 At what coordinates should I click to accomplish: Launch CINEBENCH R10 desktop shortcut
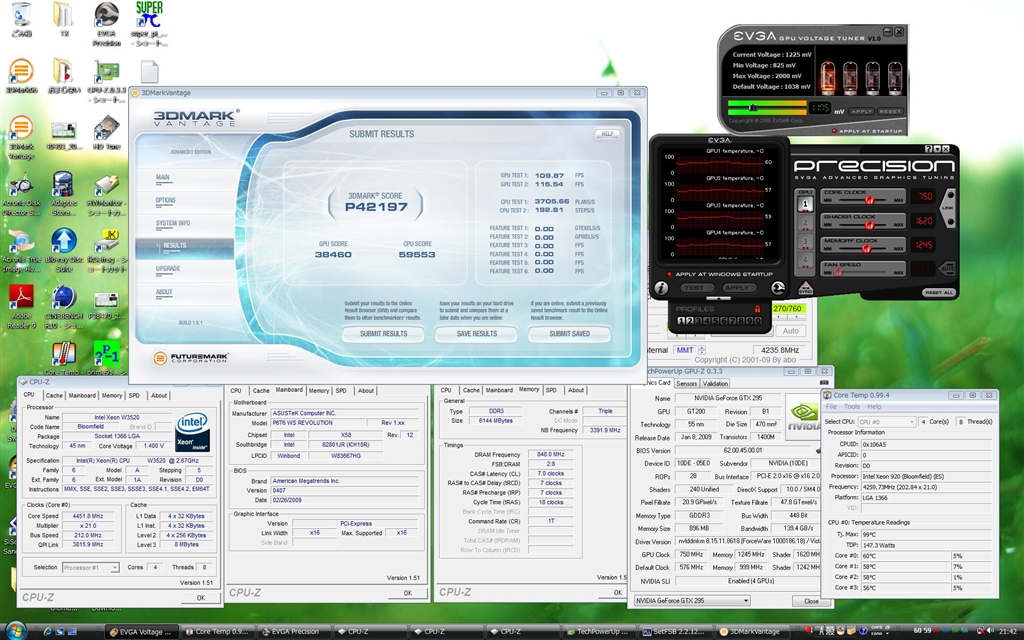(x=63, y=298)
